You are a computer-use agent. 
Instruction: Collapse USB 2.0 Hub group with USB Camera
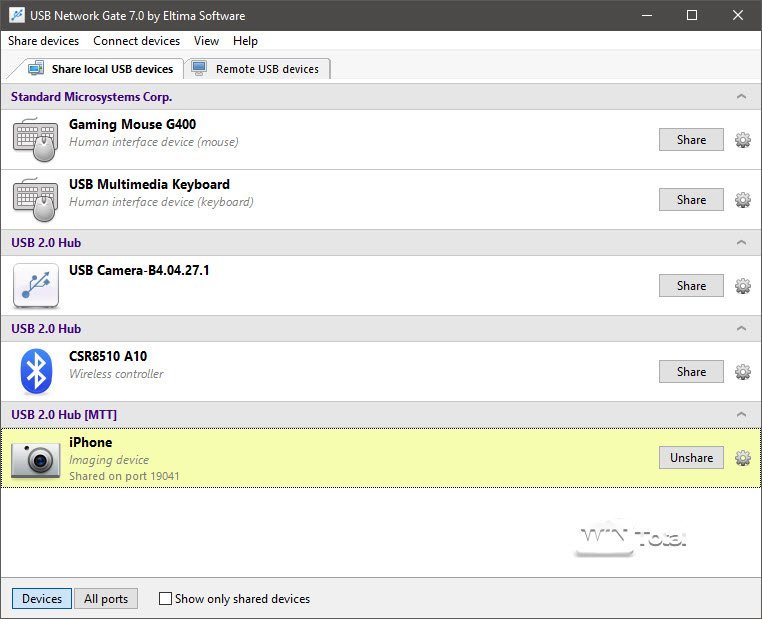tap(741, 242)
